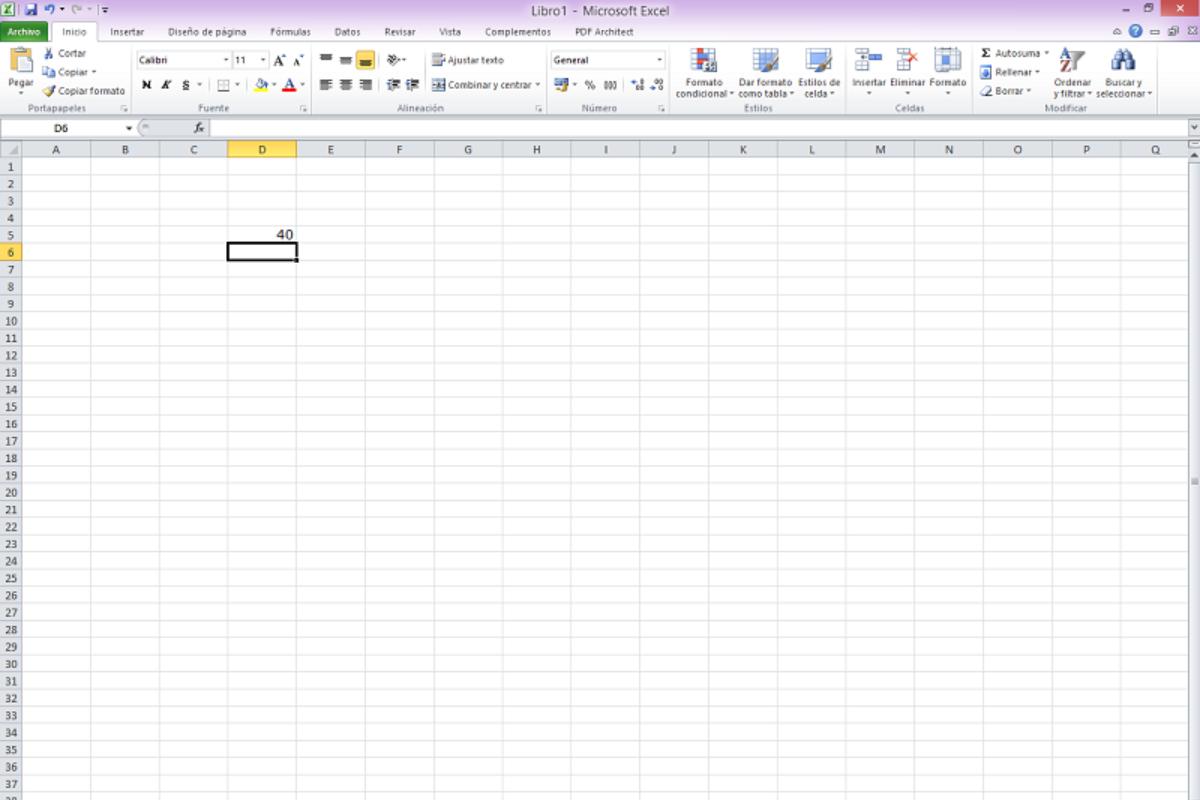The height and width of the screenshot is (800, 1200).
Task: Click the Pegar (paste) clipboard icon
Action: point(21,60)
